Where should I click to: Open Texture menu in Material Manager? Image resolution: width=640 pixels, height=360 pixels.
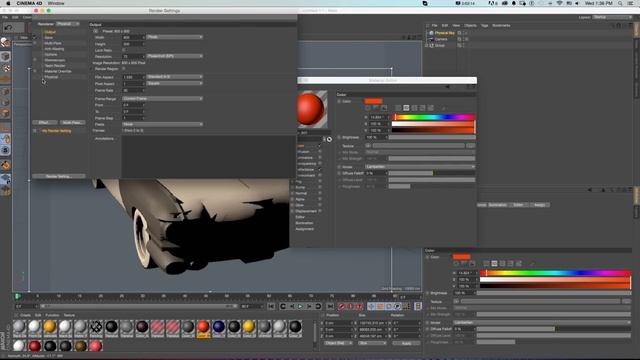click(x=69, y=316)
